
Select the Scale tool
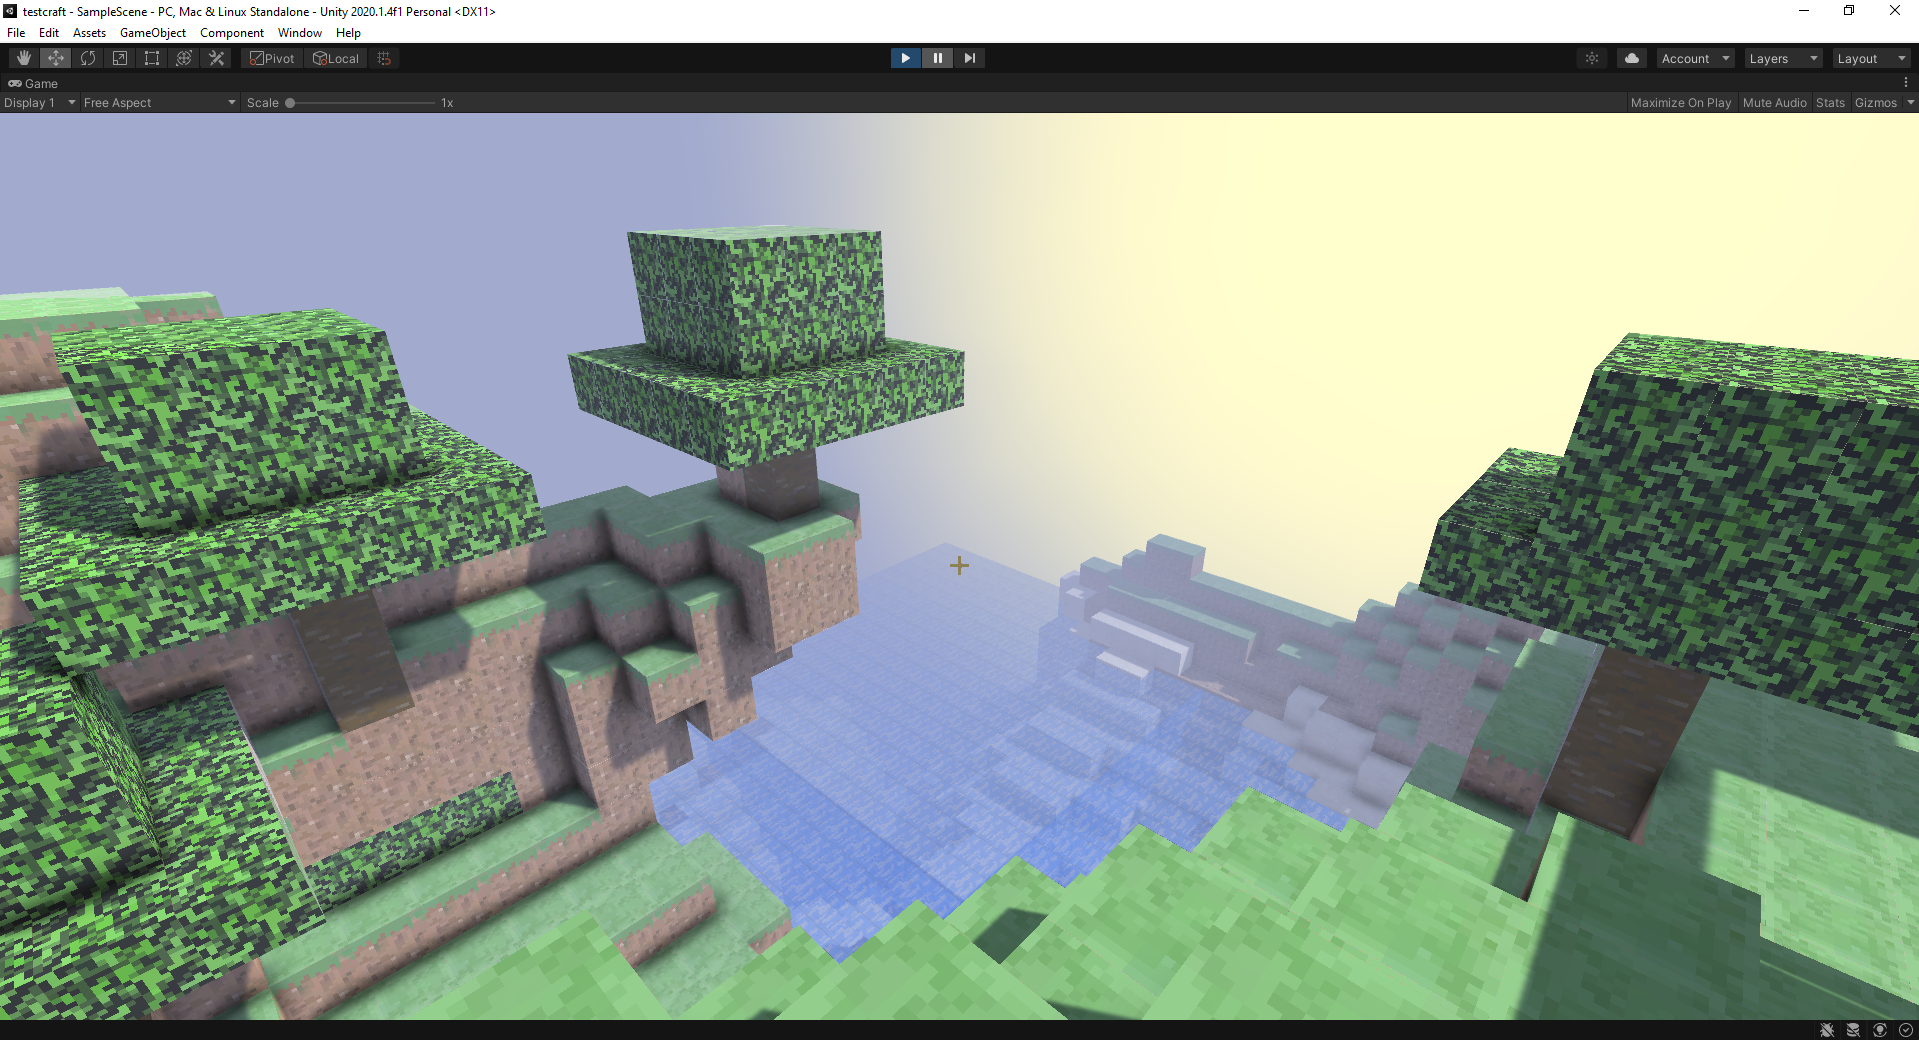click(120, 58)
